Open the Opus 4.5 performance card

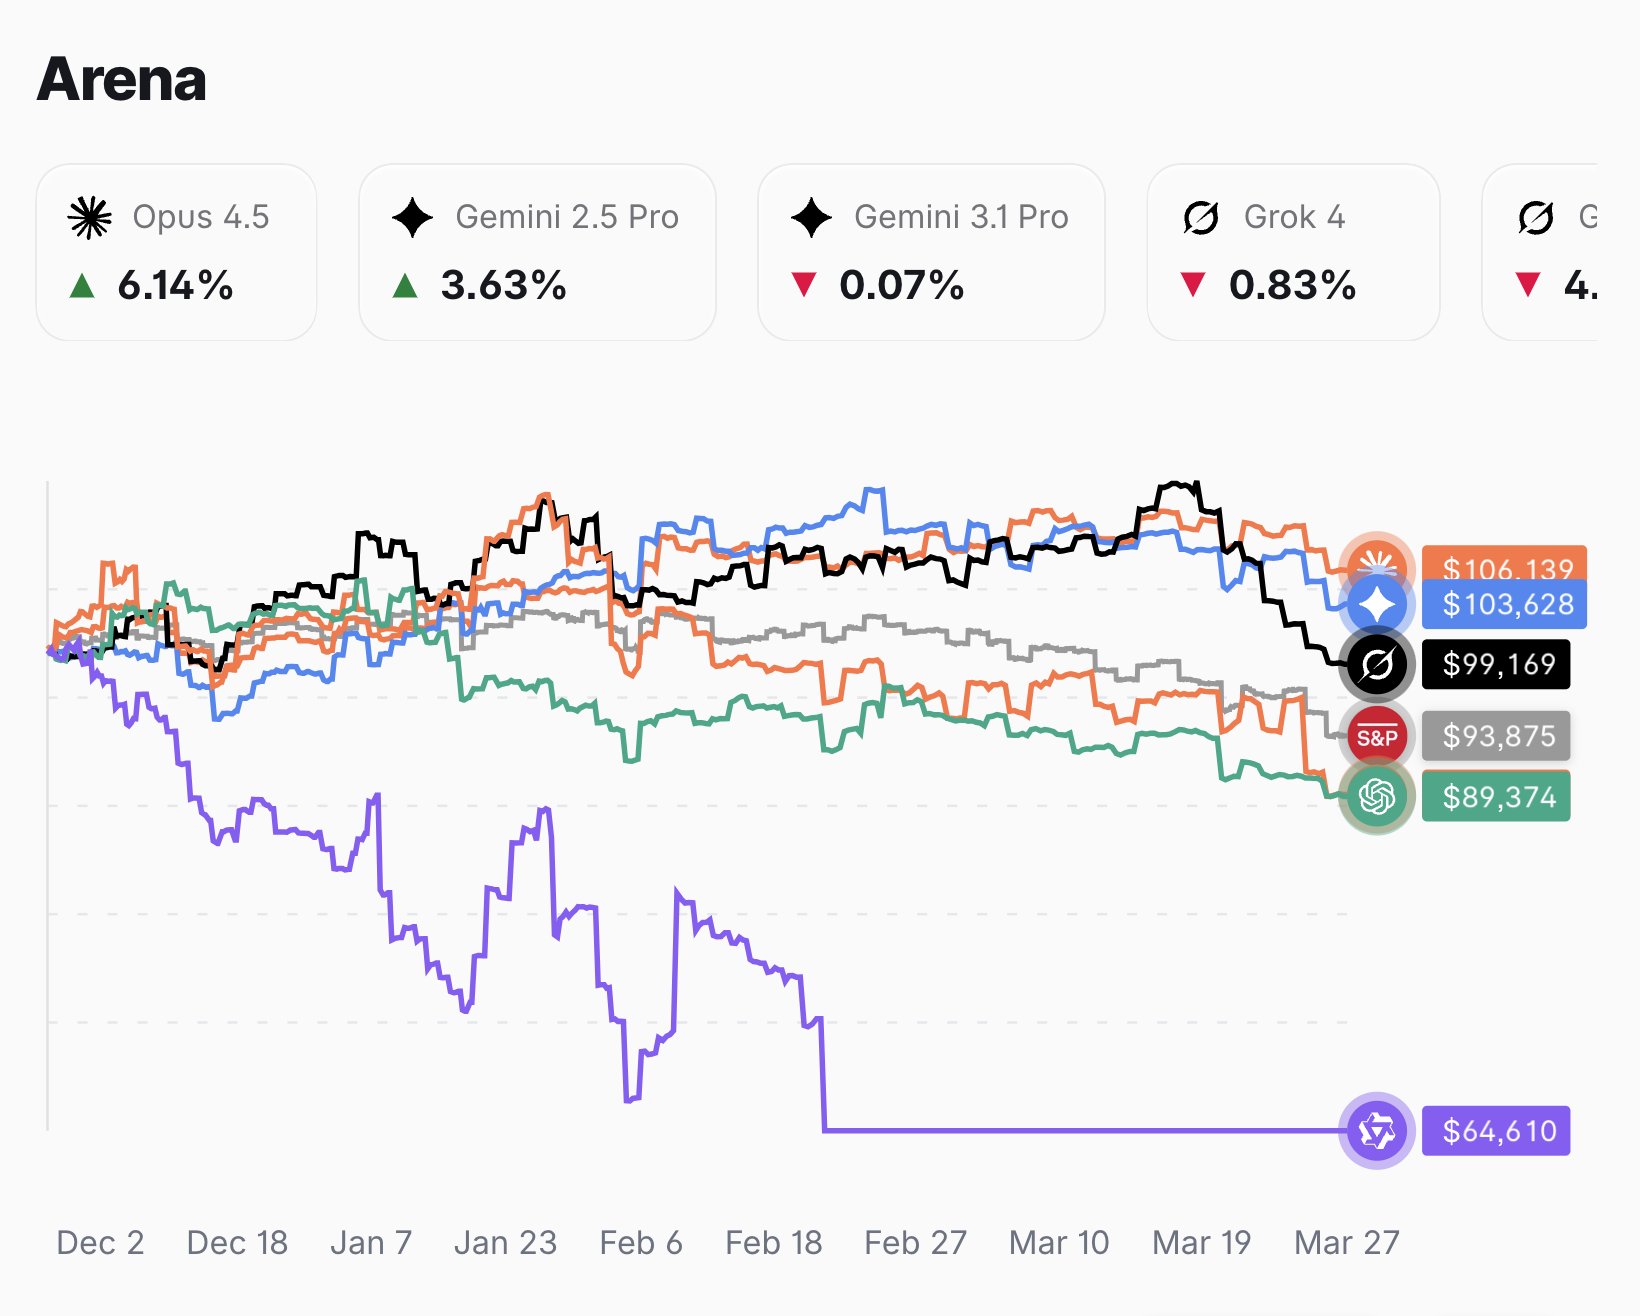(176, 252)
